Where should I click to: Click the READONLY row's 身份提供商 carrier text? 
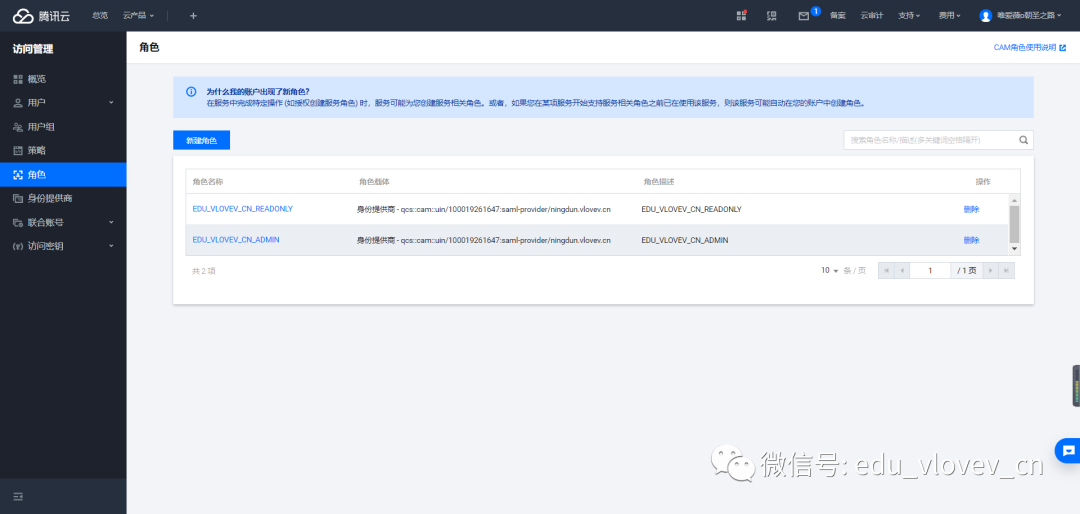[484, 209]
